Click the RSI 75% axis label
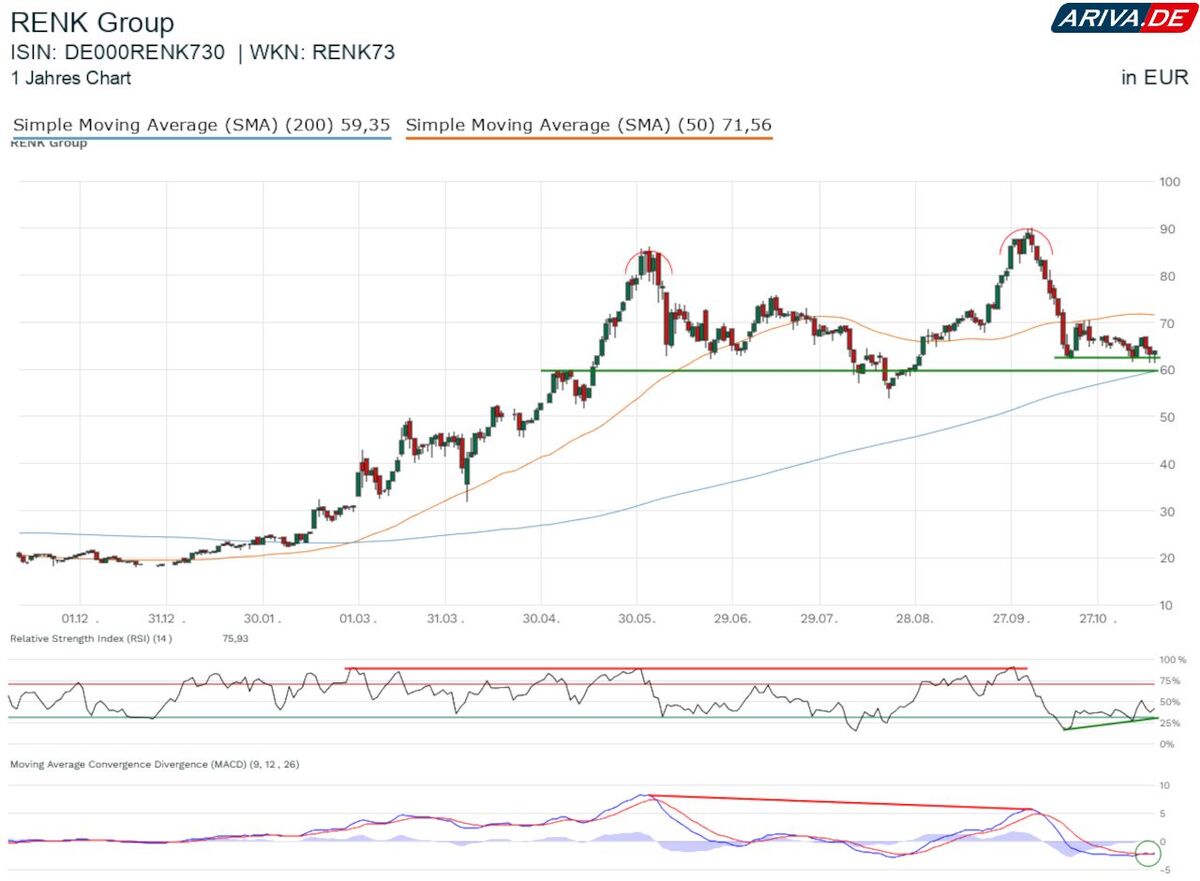The width and height of the screenshot is (1200, 881). (x=1169, y=681)
